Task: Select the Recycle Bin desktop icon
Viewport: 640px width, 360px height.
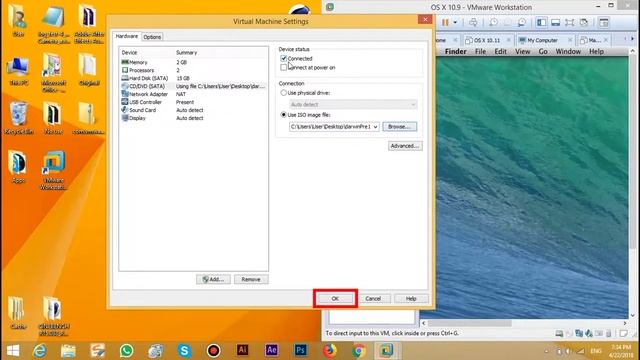Action: [18, 119]
